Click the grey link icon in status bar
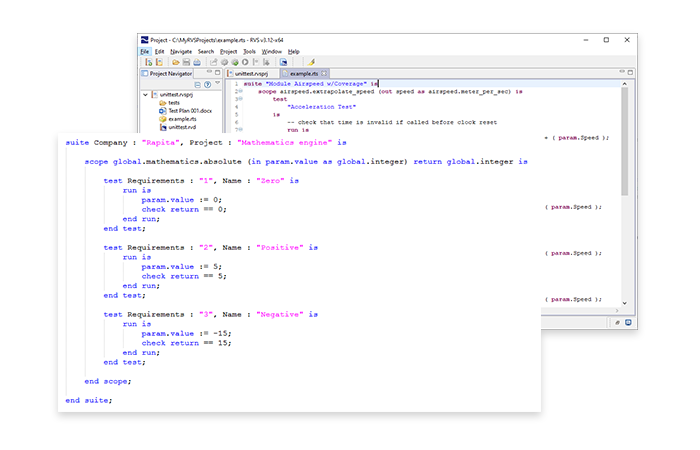 tap(617, 322)
